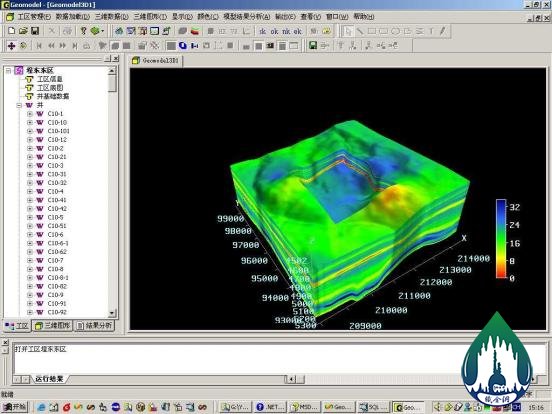The width and height of the screenshot is (552, 414).
Task: Click the rewind playback button
Action: 51,46
